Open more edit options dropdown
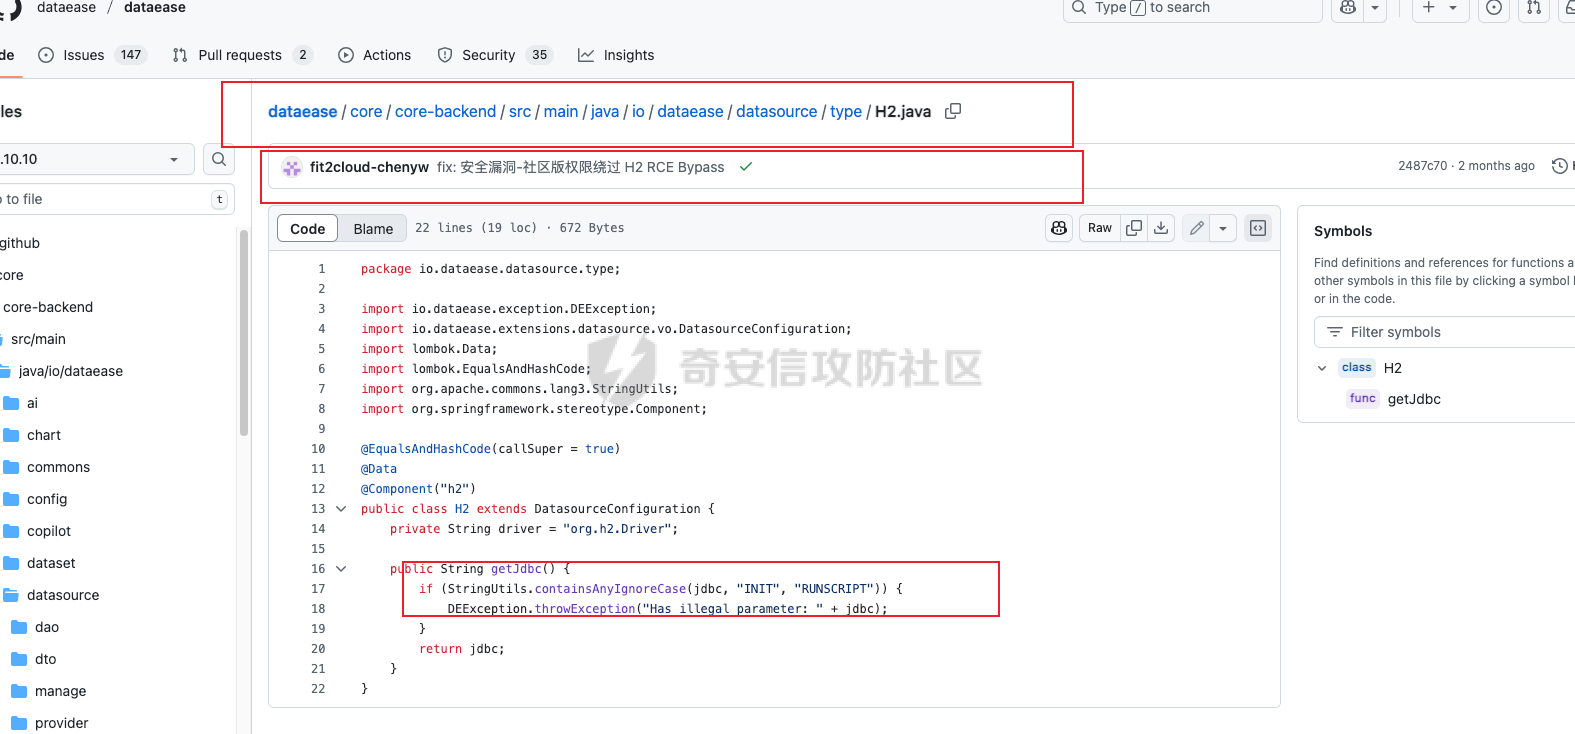1575x734 pixels. point(1223,228)
